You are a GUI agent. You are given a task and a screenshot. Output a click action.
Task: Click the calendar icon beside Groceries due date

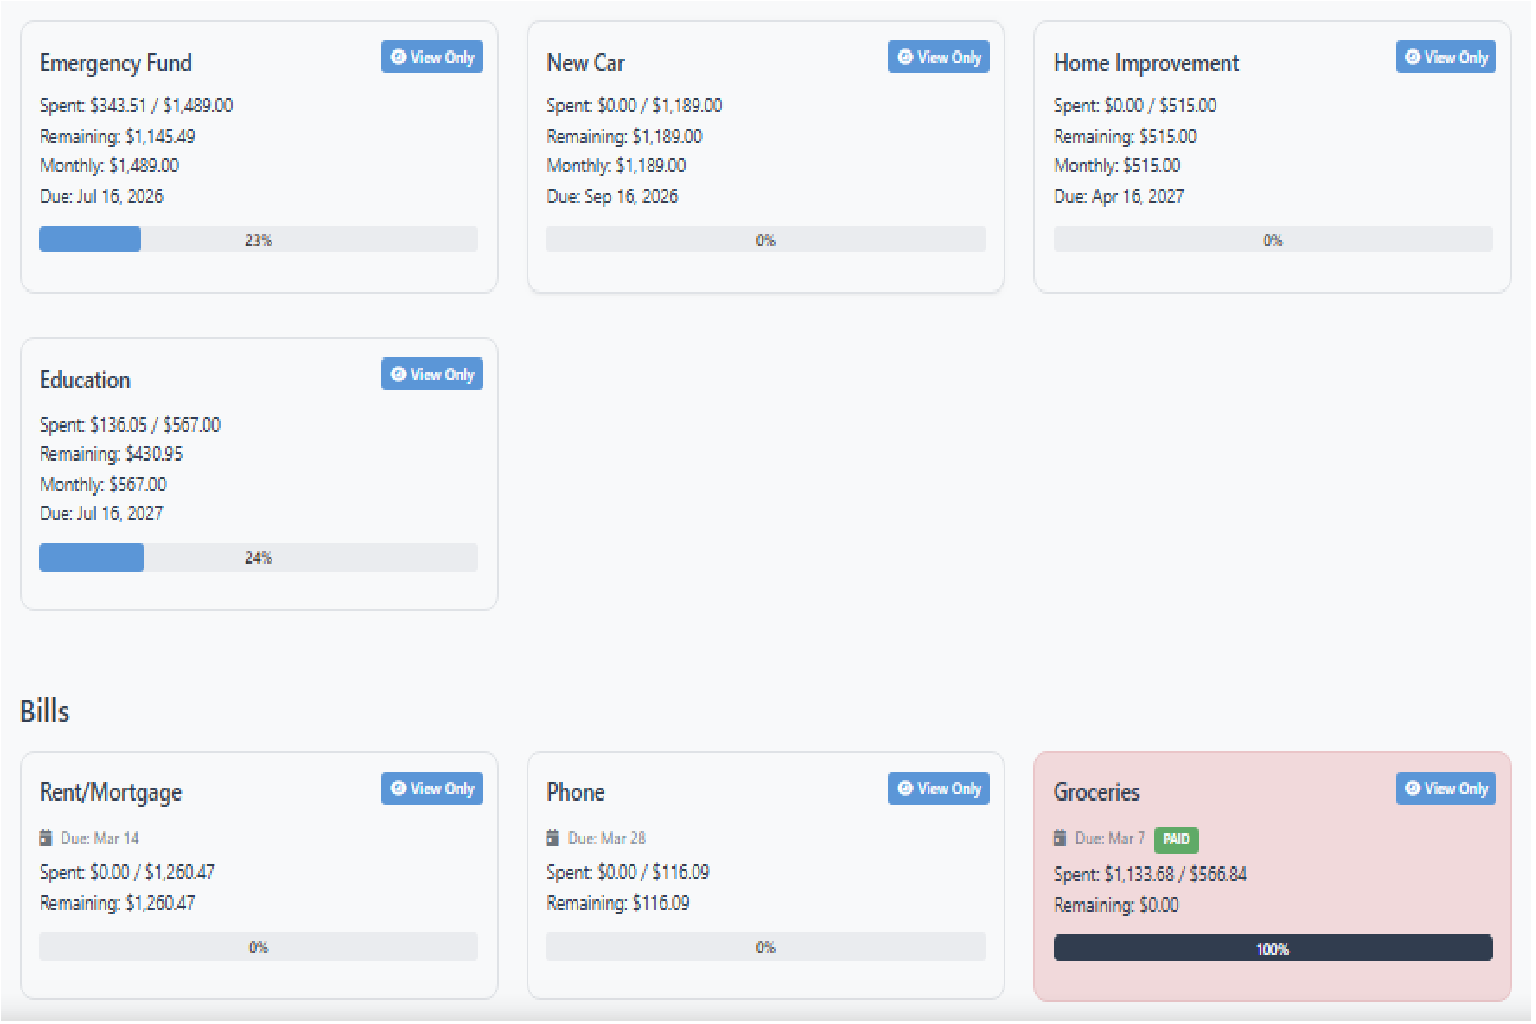[x=1061, y=839]
